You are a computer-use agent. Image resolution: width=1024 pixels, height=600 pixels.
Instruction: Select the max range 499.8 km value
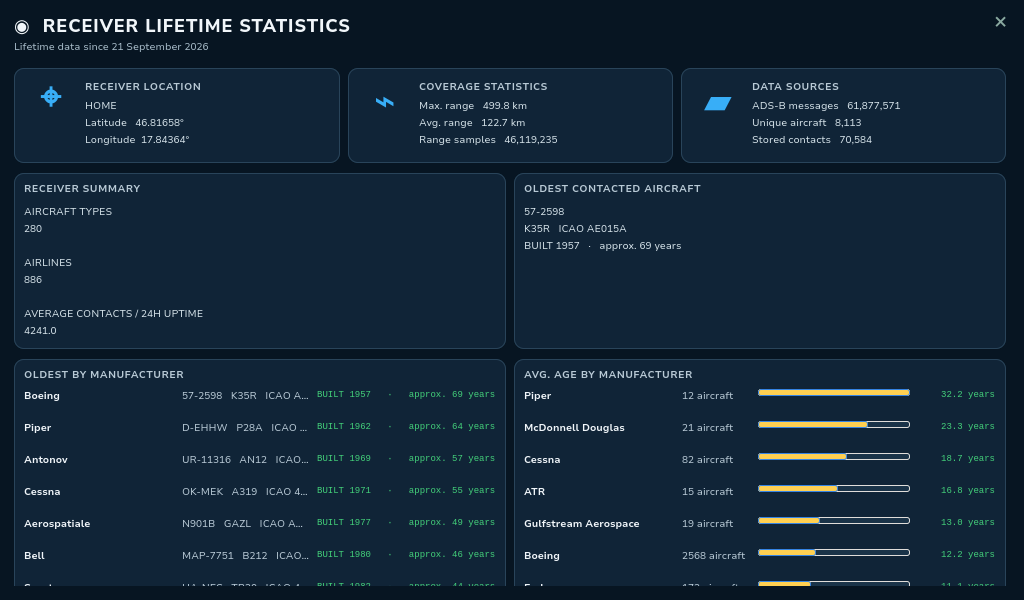coord(505,106)
